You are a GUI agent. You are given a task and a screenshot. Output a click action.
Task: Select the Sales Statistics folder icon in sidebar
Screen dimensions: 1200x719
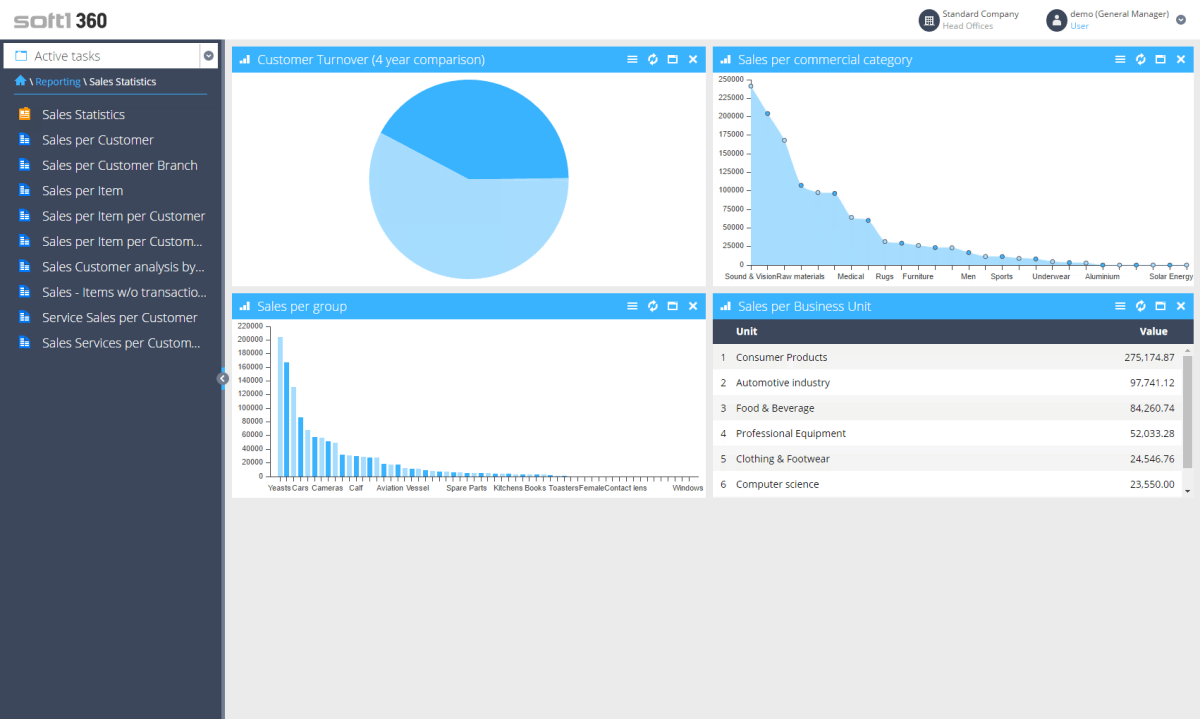point(25,114)
